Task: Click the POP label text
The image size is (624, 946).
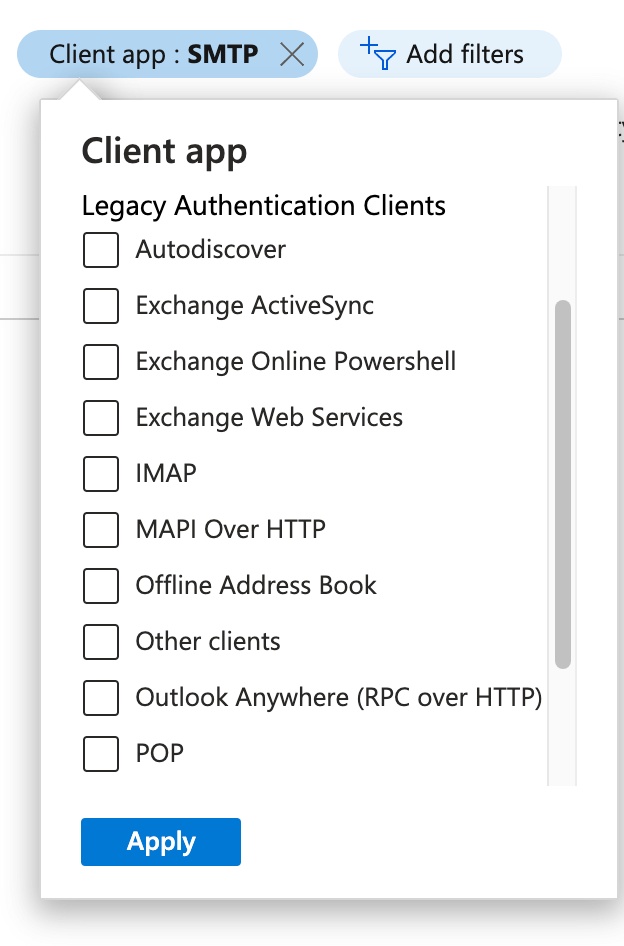Action: [160, 753]
